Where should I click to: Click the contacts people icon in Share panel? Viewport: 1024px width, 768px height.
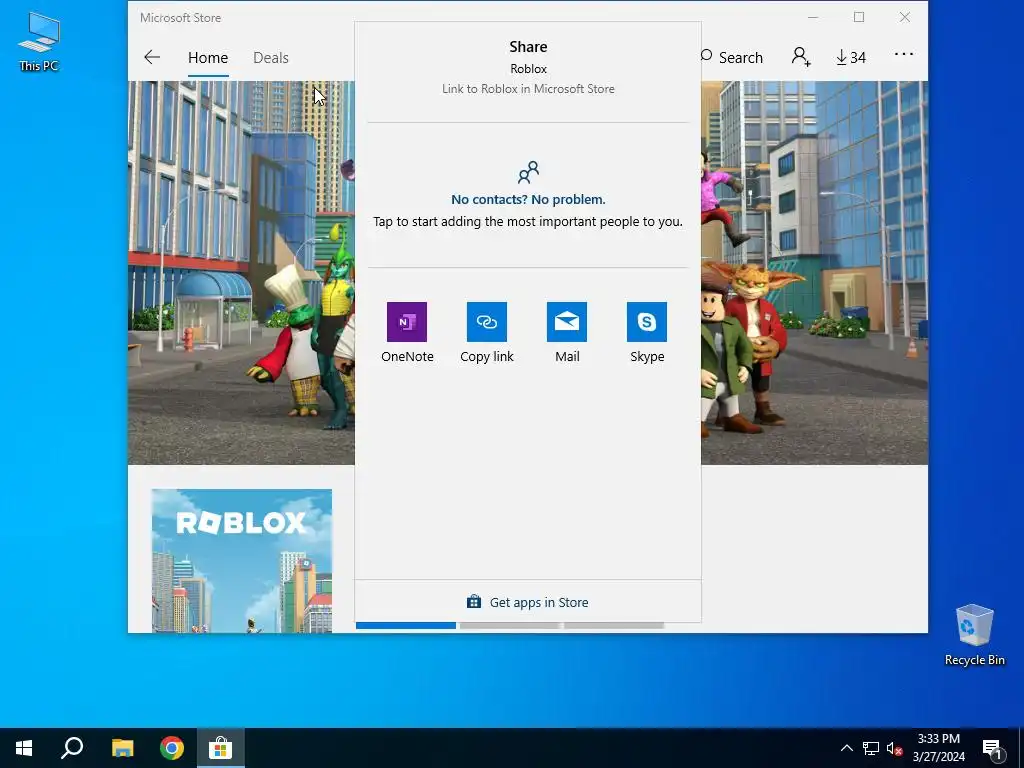point(528,172)
